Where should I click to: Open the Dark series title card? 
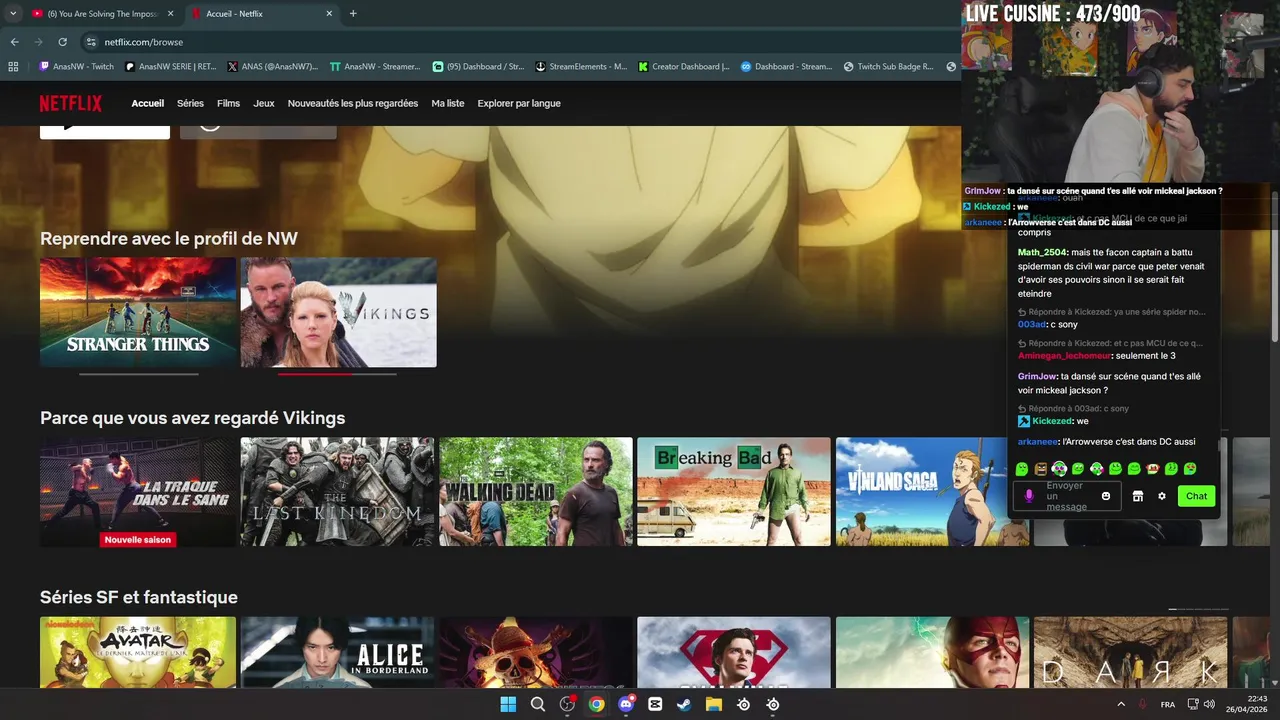(x=1130, y=652)
